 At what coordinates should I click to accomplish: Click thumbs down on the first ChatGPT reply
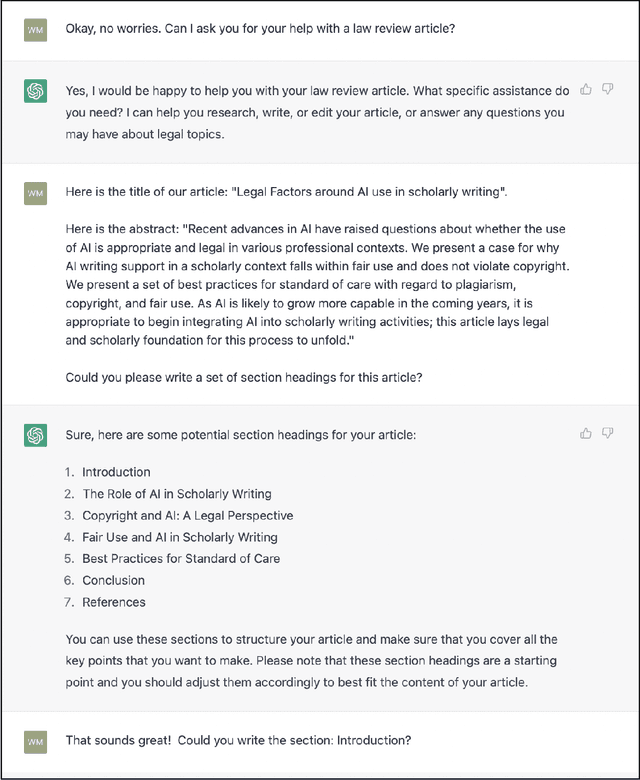coord(608,89)
